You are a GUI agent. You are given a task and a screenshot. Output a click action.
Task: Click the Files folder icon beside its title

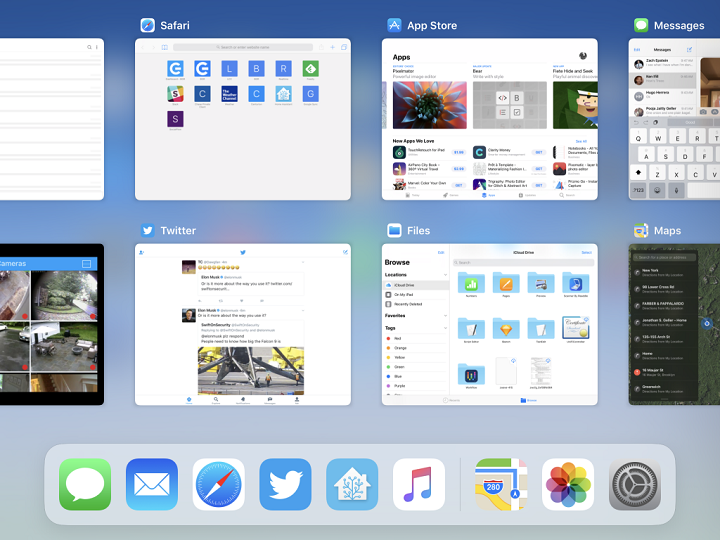pos(394,230)
